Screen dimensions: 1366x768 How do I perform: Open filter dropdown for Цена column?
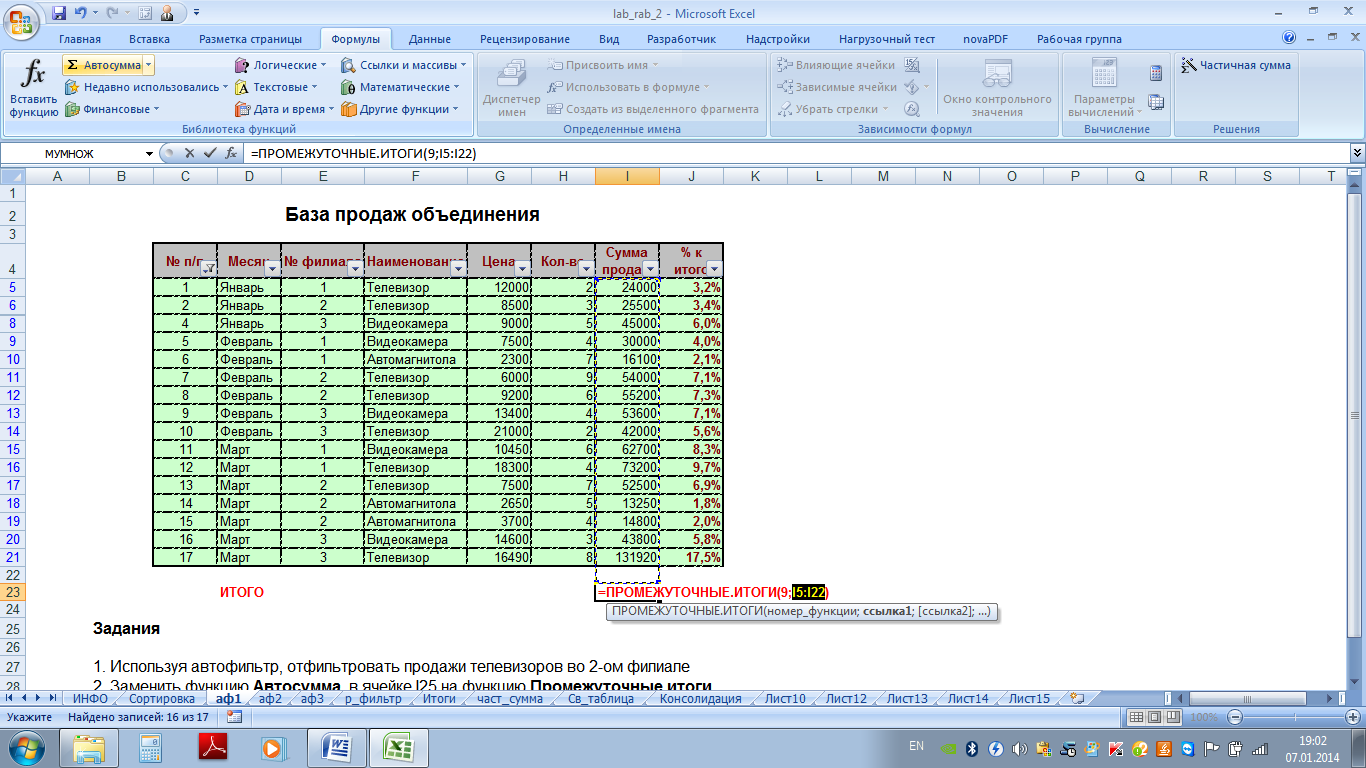[x=521, y=268]
